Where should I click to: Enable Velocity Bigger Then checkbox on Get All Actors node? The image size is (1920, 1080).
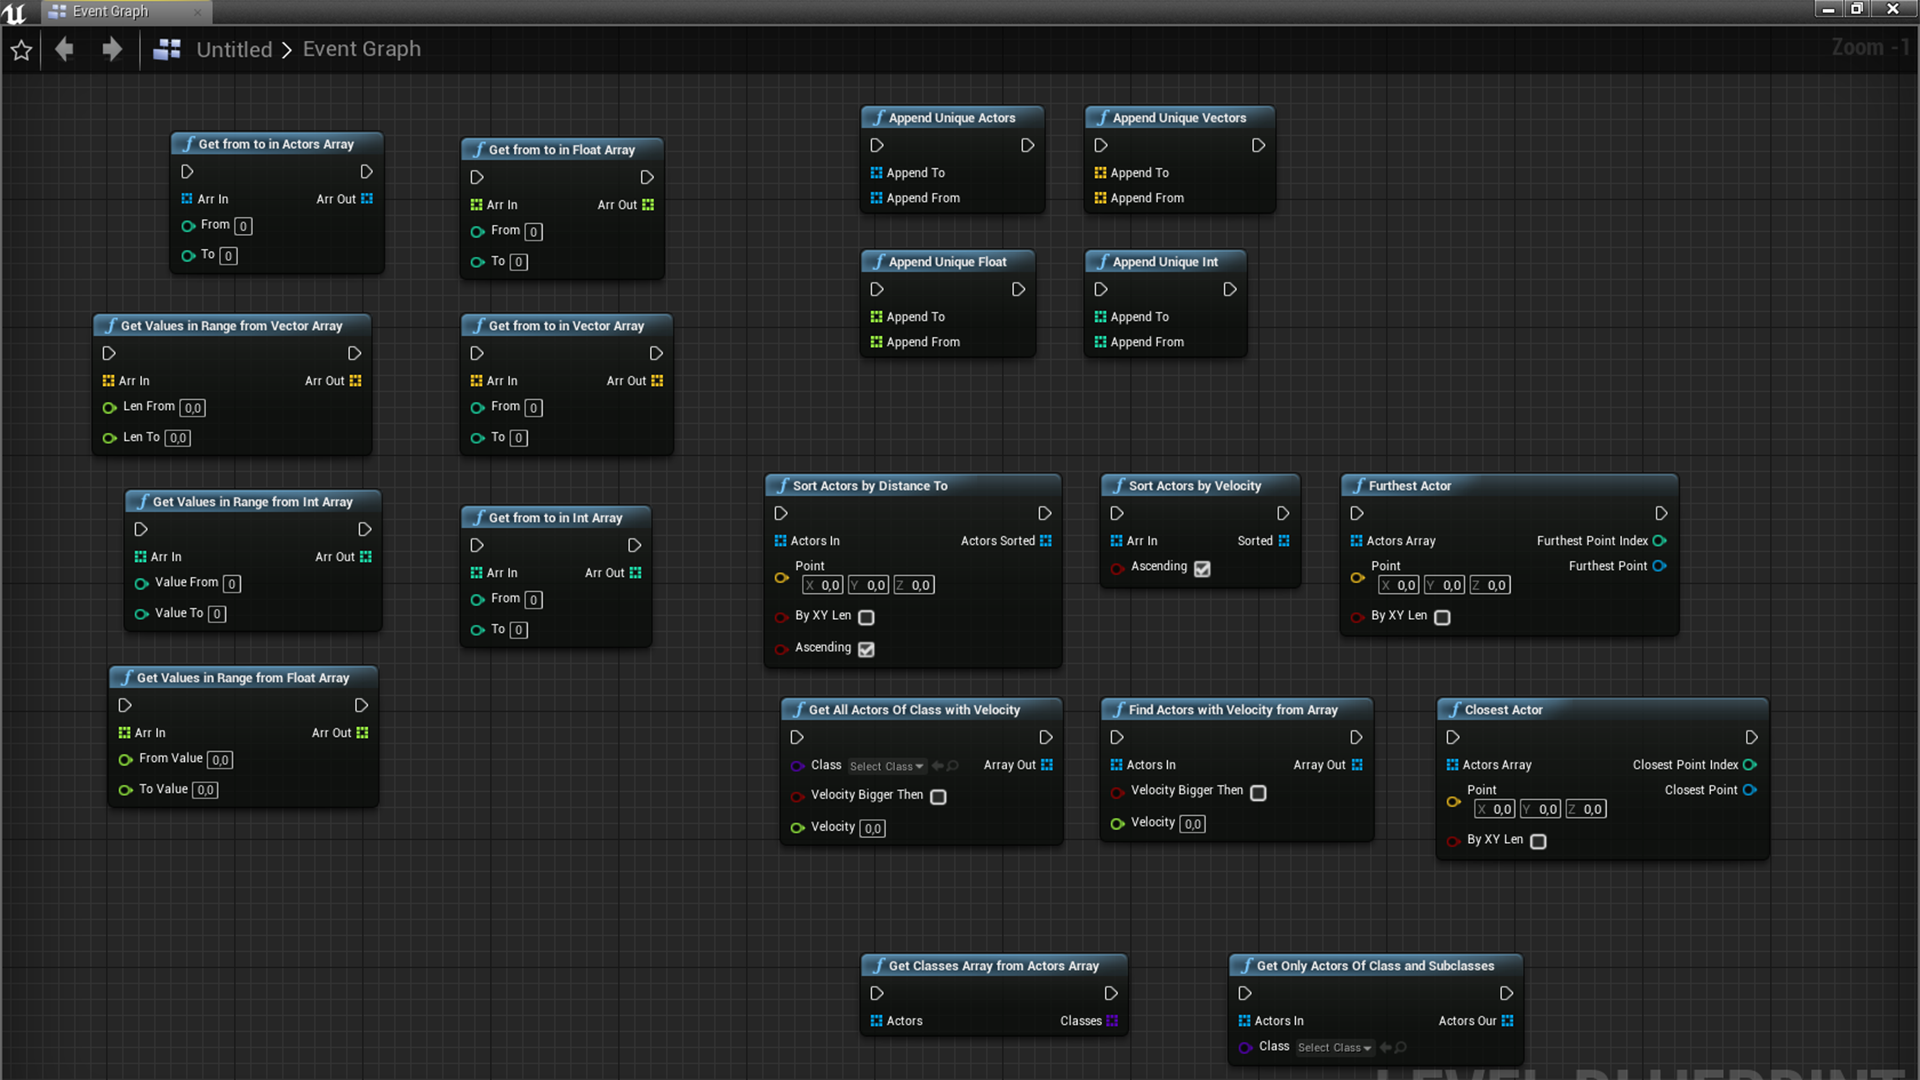pos(938,795)
